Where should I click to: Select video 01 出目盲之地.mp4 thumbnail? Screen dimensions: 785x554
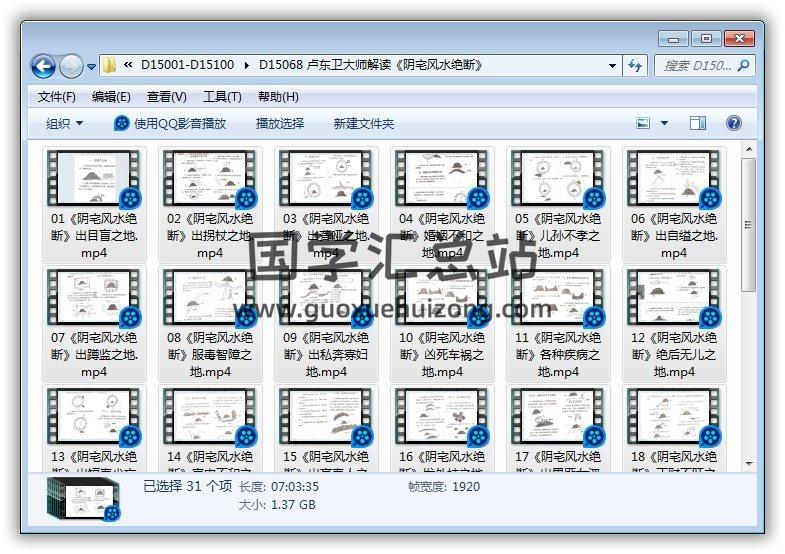[x=94, y=179]
